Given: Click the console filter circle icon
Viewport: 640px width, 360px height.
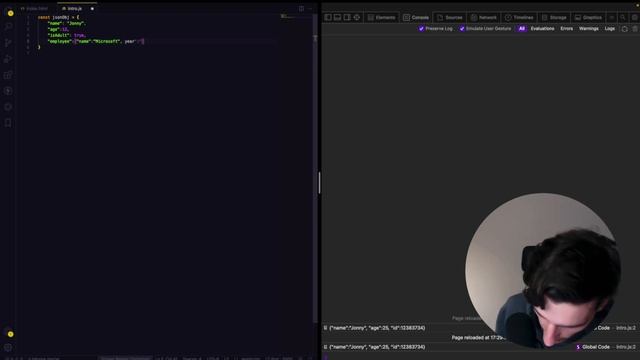Looking at the screenshot, I should point(624,29).
